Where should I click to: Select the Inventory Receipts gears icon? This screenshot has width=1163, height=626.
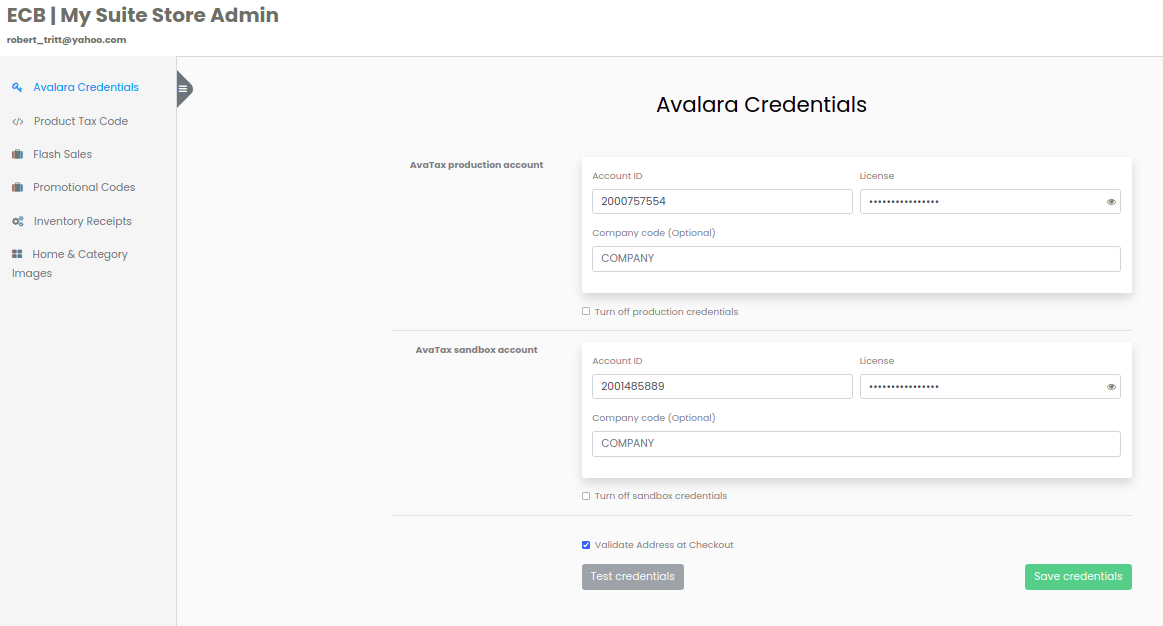point(17,221)
